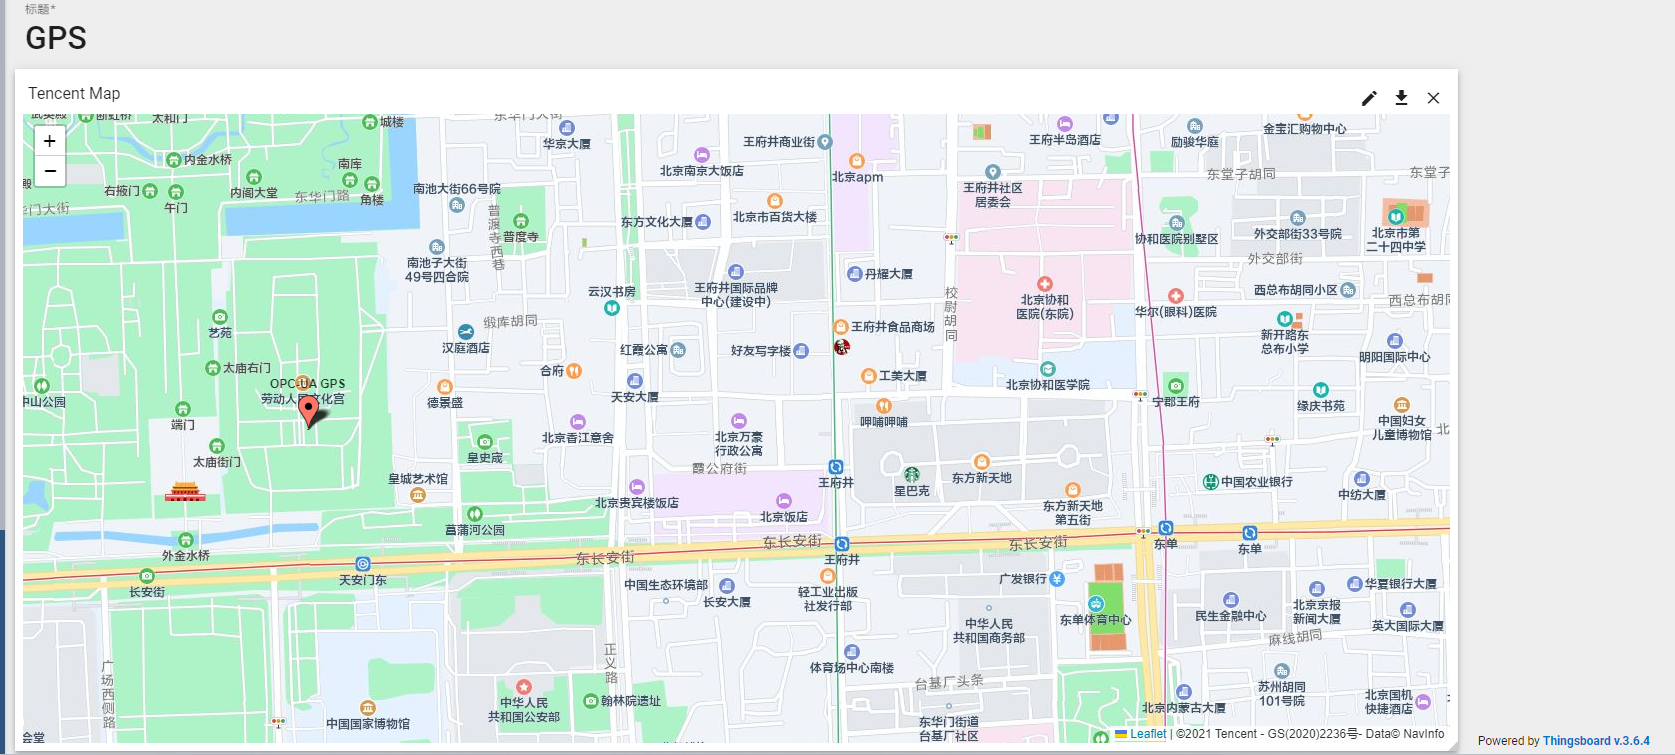Image resolution: width=1675 pixels, height=755 pixels.
Task: Click the 东方新天地 shopping icon
Action: pyautogui.click(x=982, y=462)
